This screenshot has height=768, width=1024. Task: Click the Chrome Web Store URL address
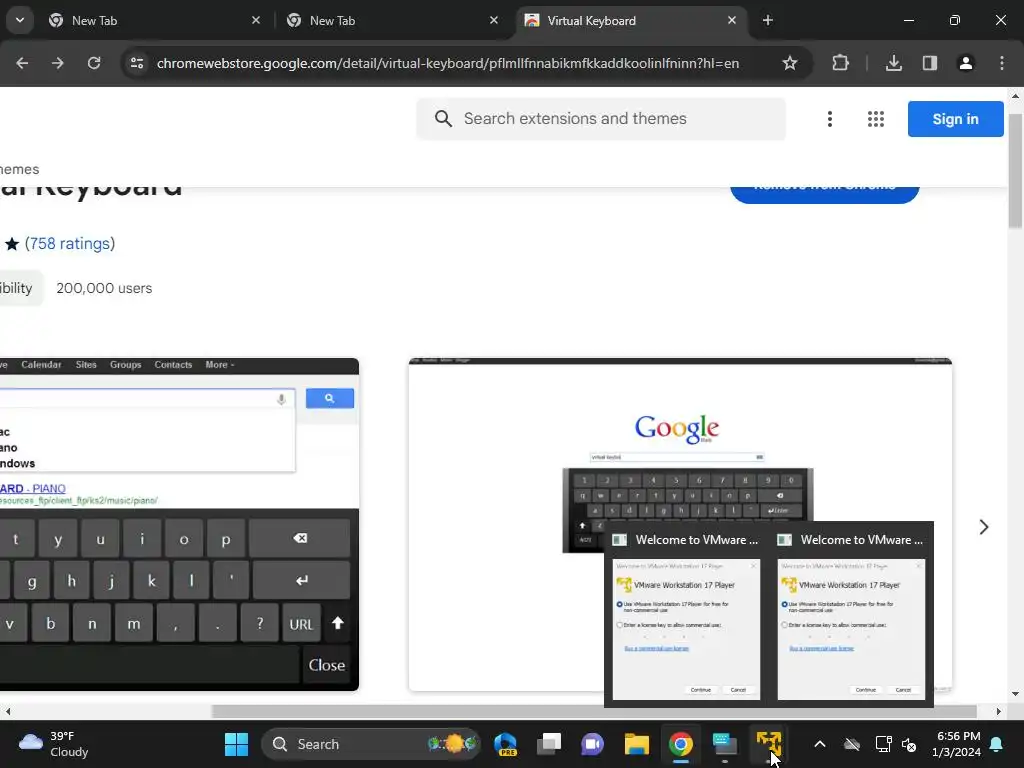tap(448, 63)
